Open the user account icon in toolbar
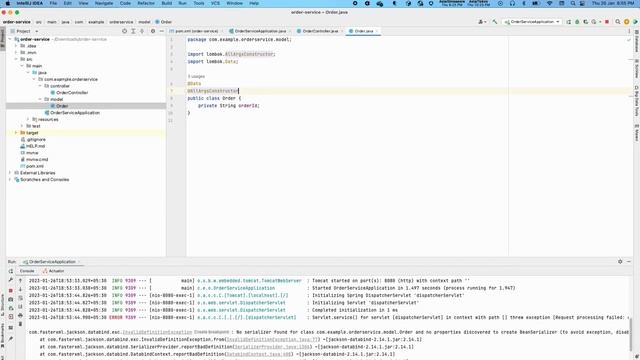 click(482, 22)
